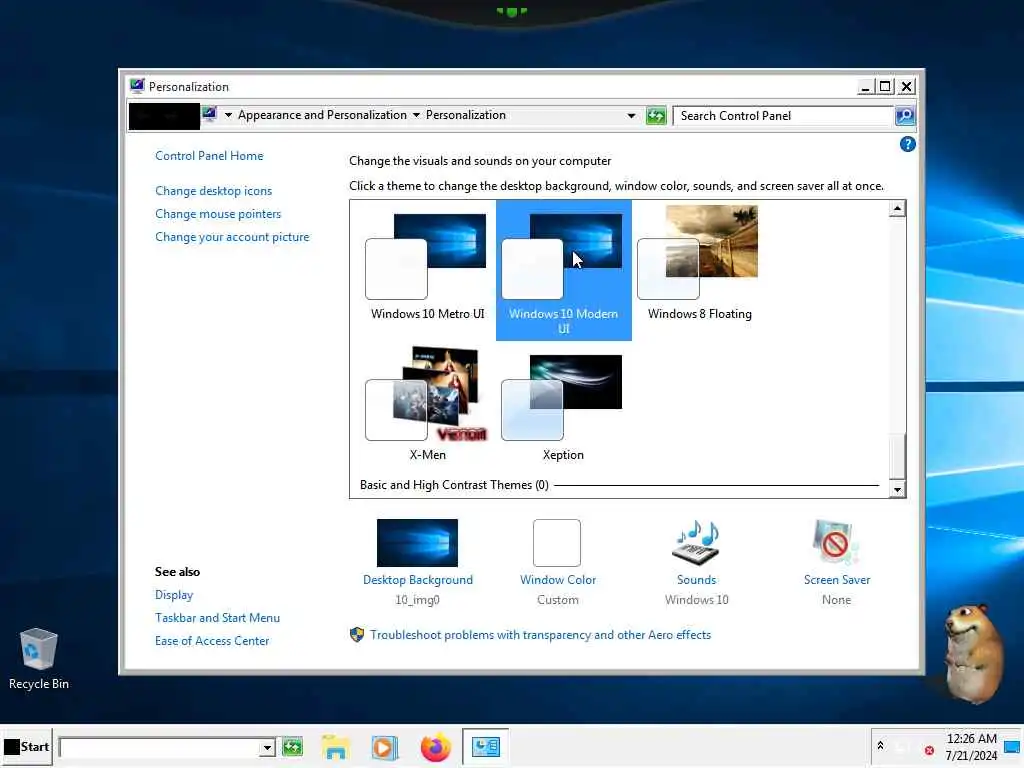The height and width of the screenshot is (768, 1024).
Task: Open Desktop Background settings icon
Action: pos(417,543)
